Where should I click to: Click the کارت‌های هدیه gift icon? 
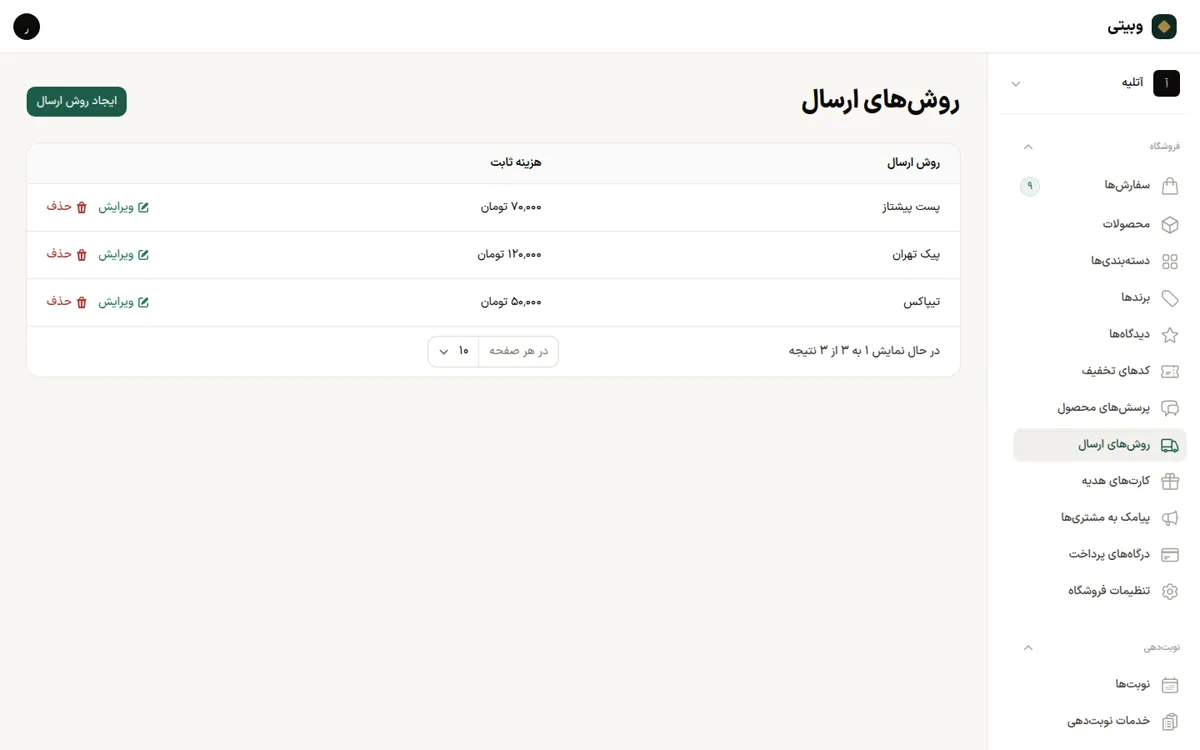pos(1169,481)
